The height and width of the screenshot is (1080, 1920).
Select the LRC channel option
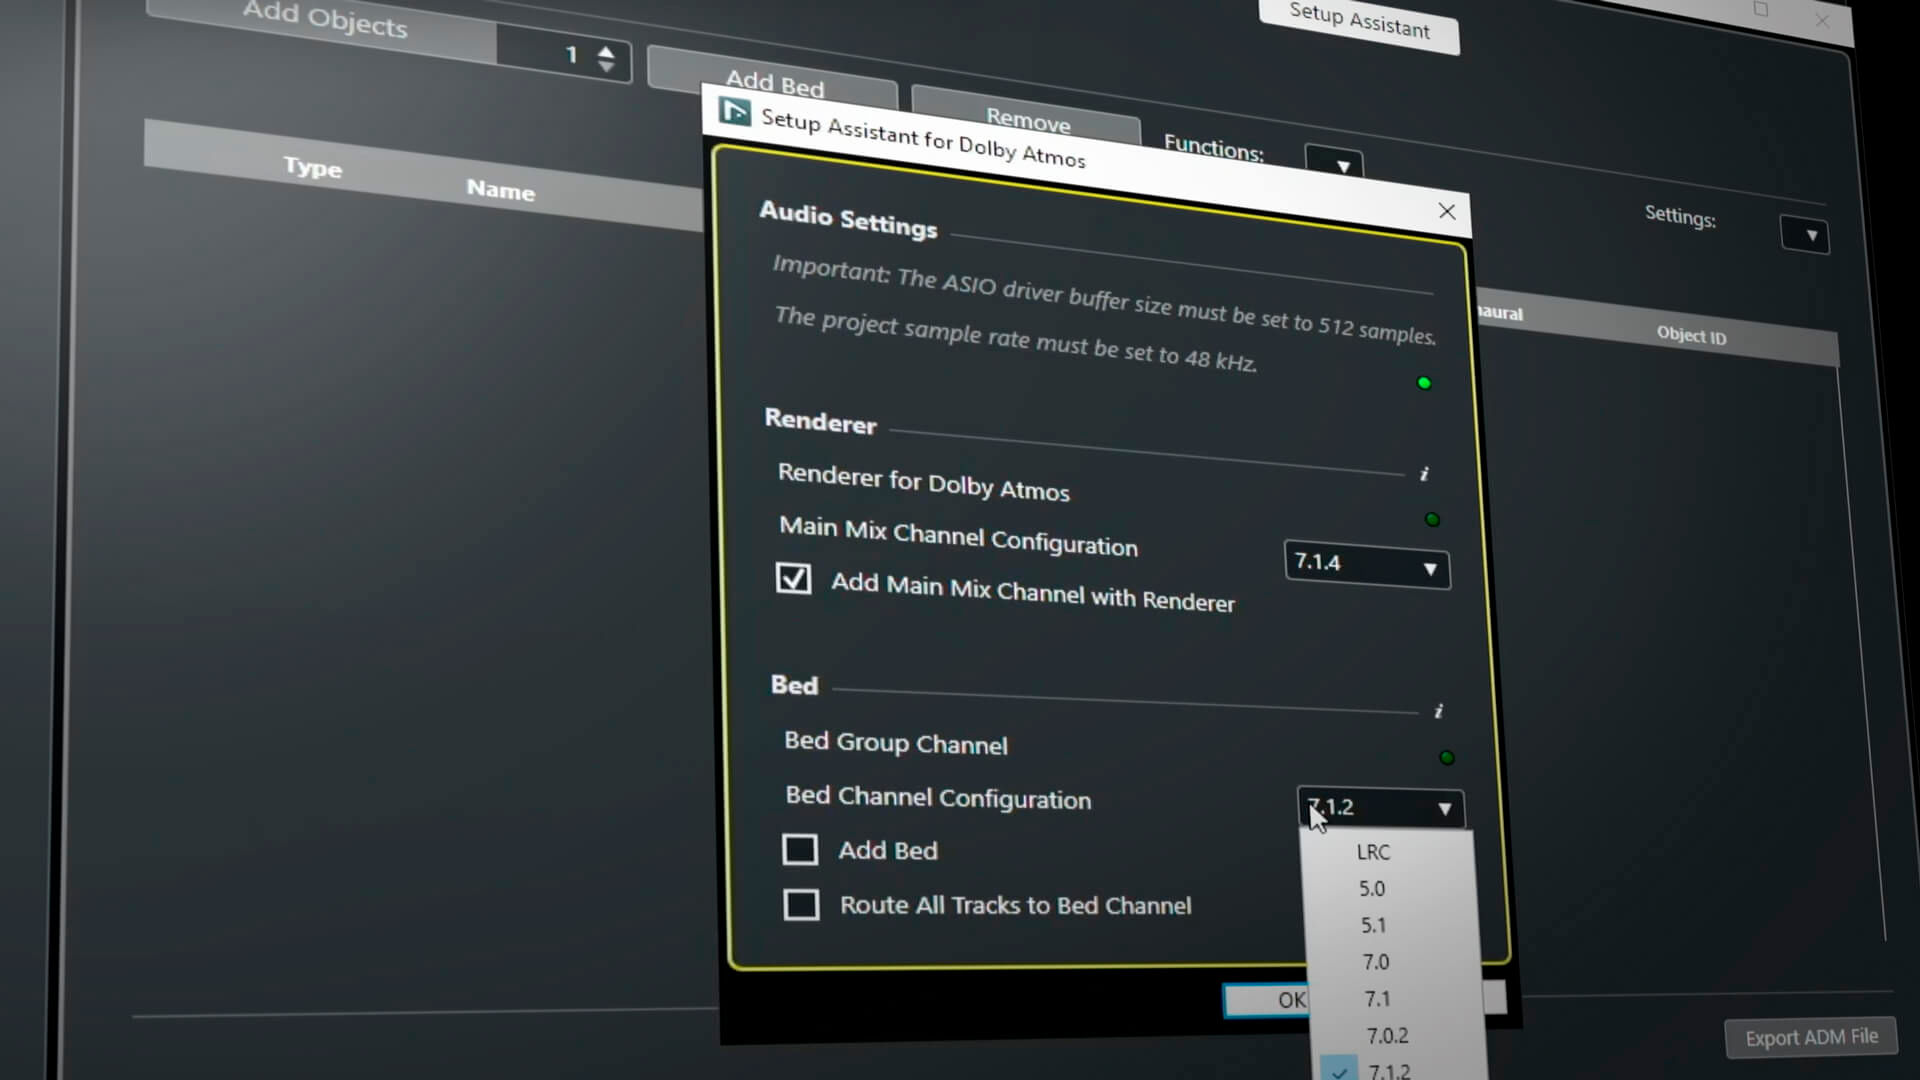coord(1373,852)
